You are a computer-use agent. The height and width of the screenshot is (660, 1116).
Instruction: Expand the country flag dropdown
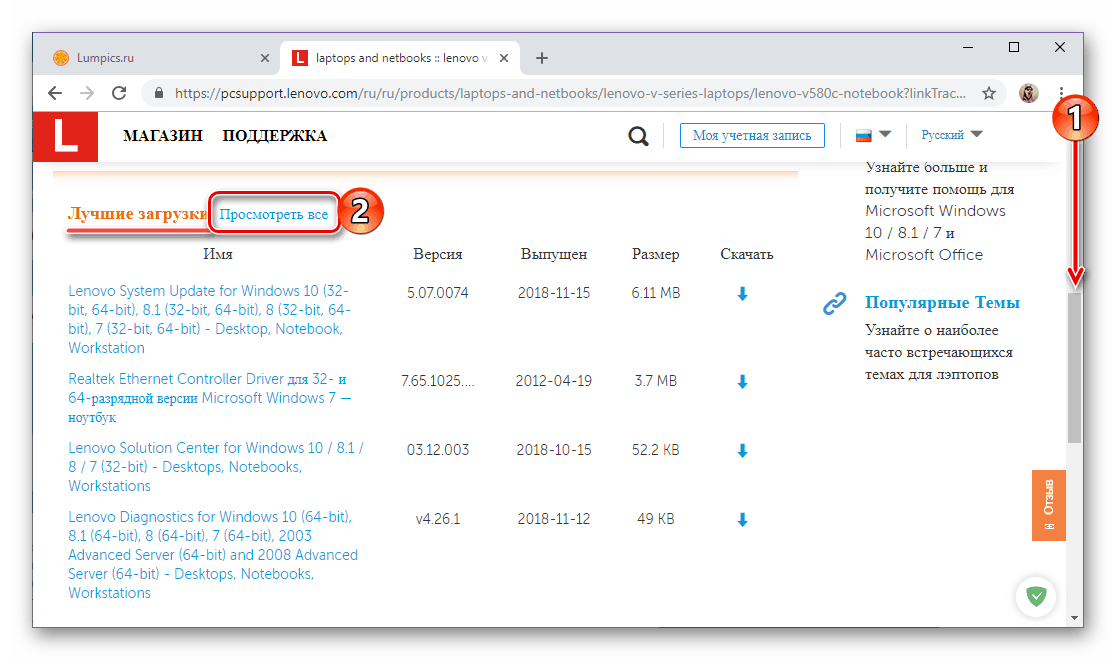873,135
